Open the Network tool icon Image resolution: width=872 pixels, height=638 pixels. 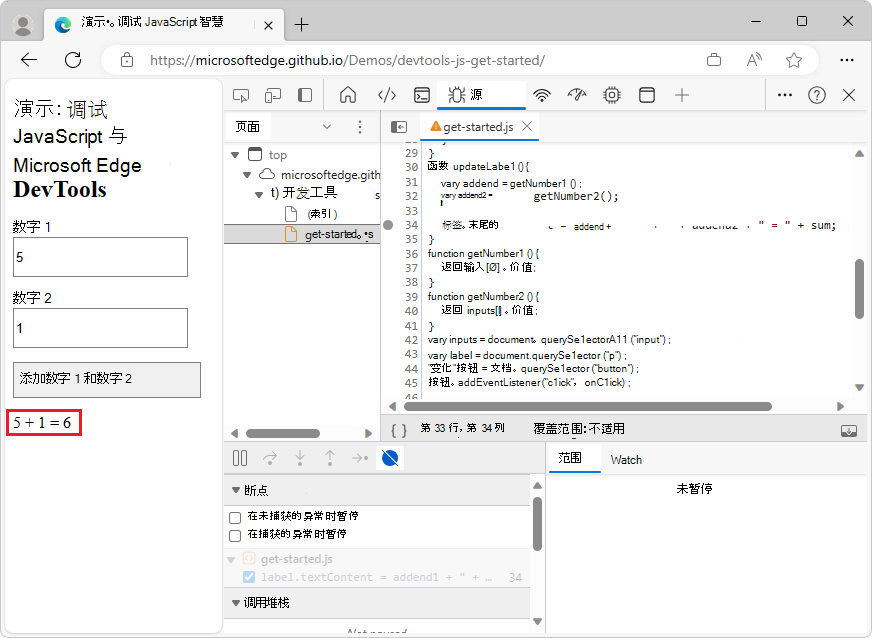(x=542, y=95)
